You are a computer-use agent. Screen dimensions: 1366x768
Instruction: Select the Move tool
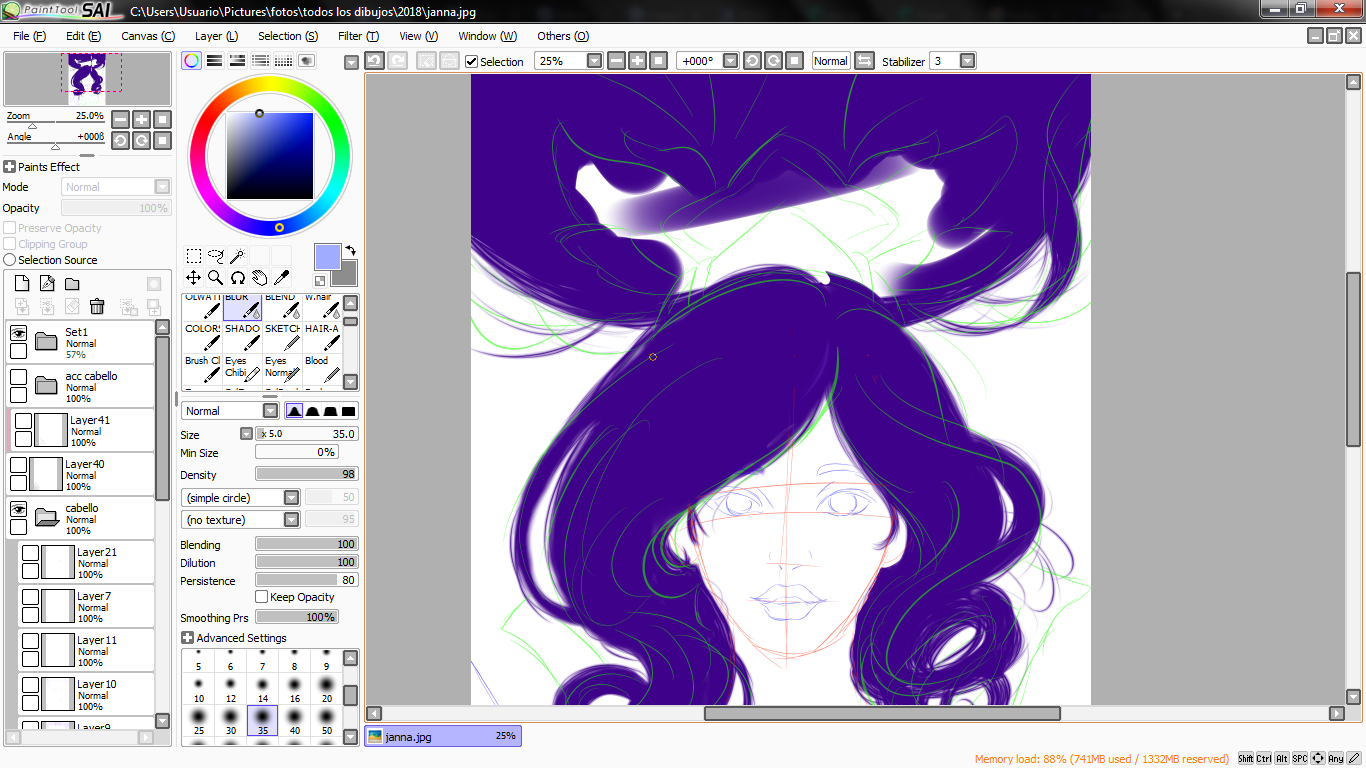coord(194,278)
